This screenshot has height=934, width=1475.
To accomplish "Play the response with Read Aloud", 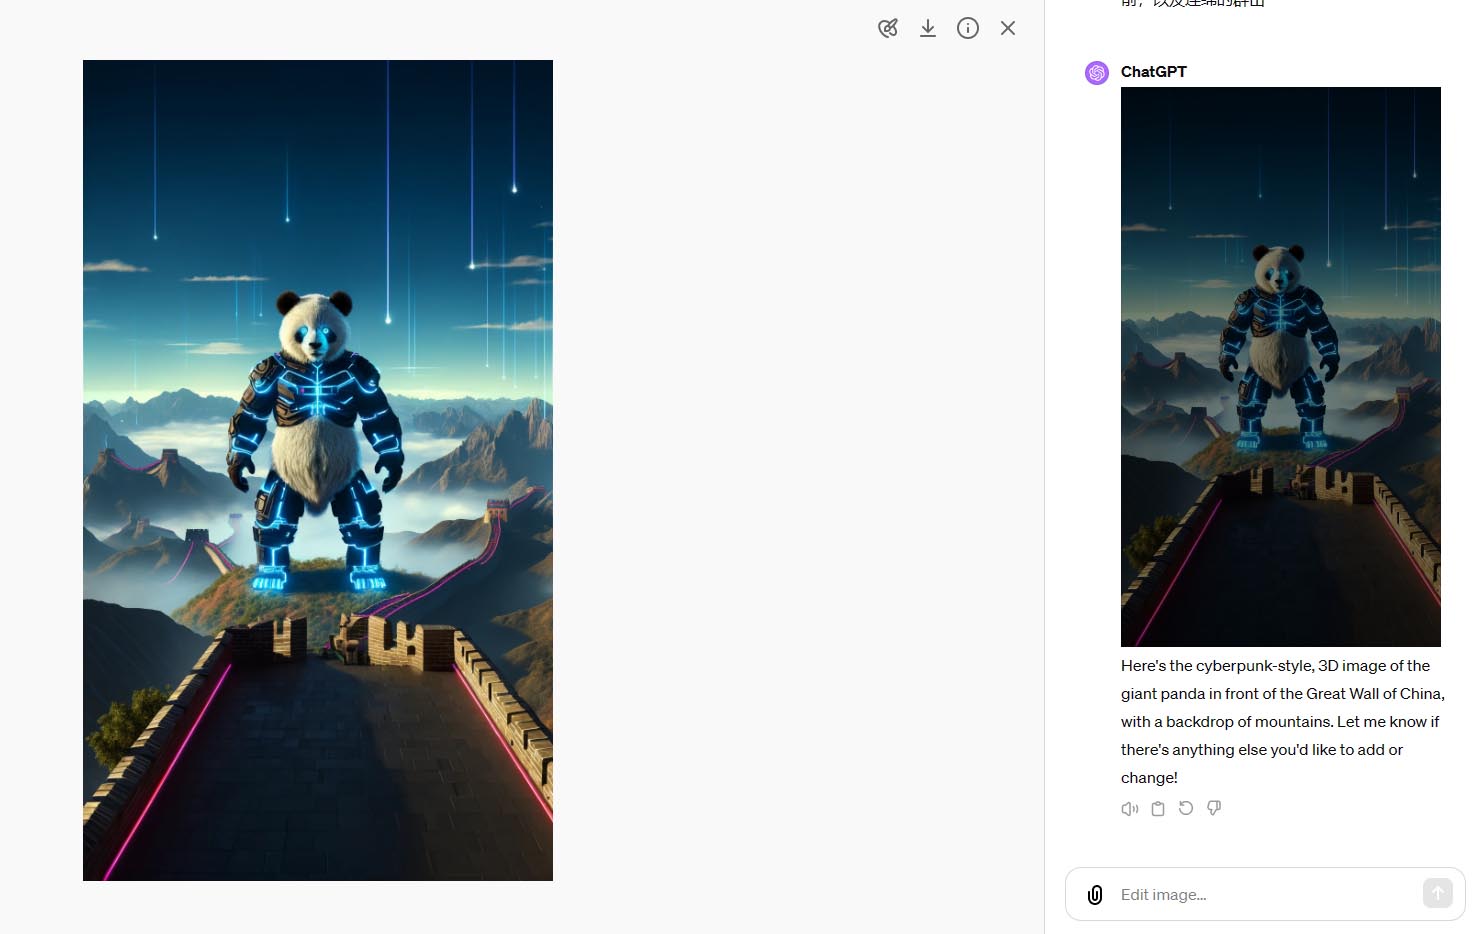I will tap(1130, 809).
